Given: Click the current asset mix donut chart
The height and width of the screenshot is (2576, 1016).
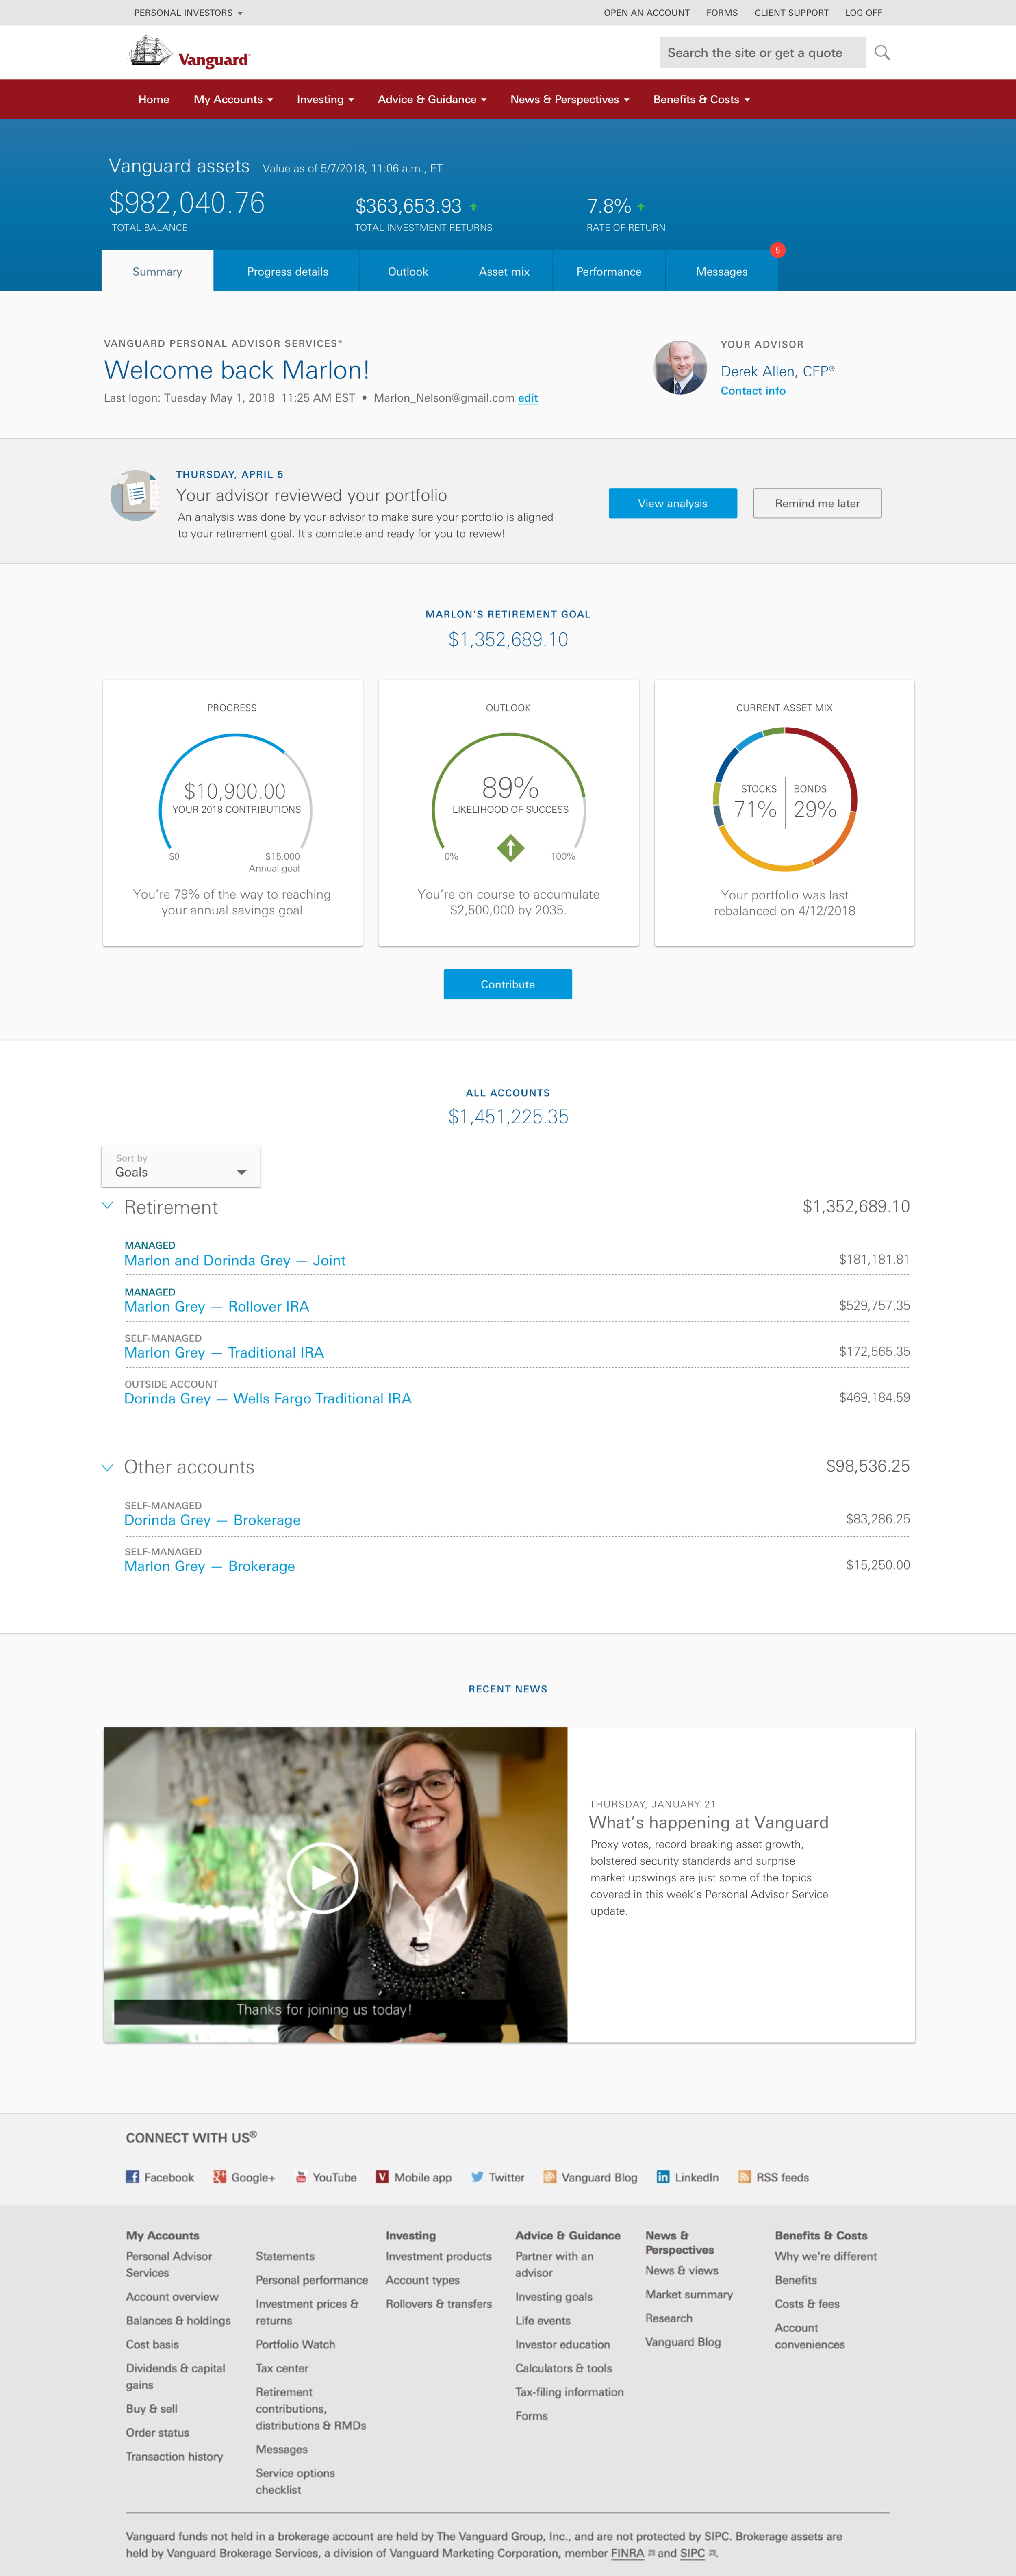Looking at the screenshot, I should [x=785, y=799].
